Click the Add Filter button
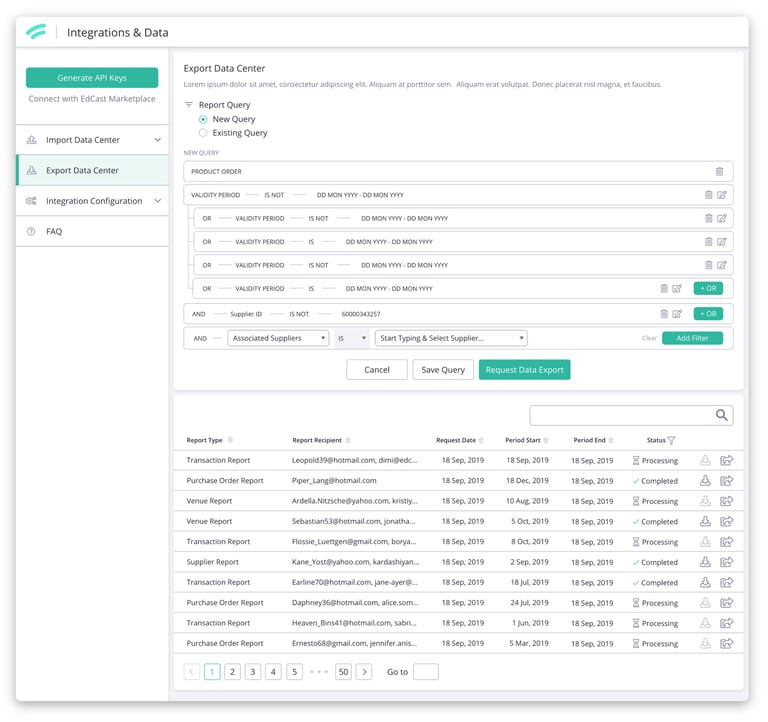Screen dimensions: 768x722 692,338
